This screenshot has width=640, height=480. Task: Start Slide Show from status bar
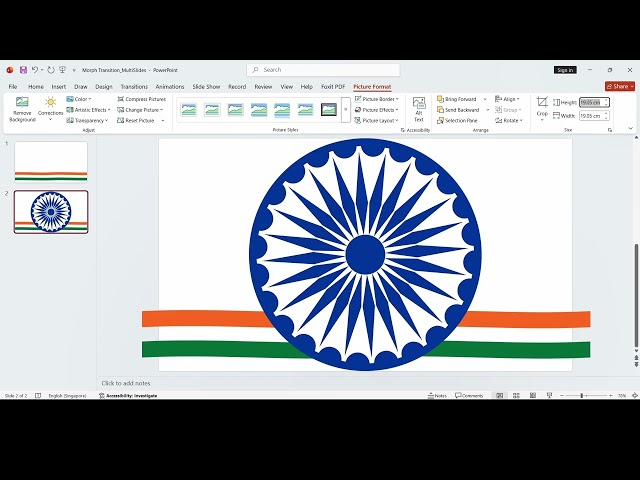[549, 396]
